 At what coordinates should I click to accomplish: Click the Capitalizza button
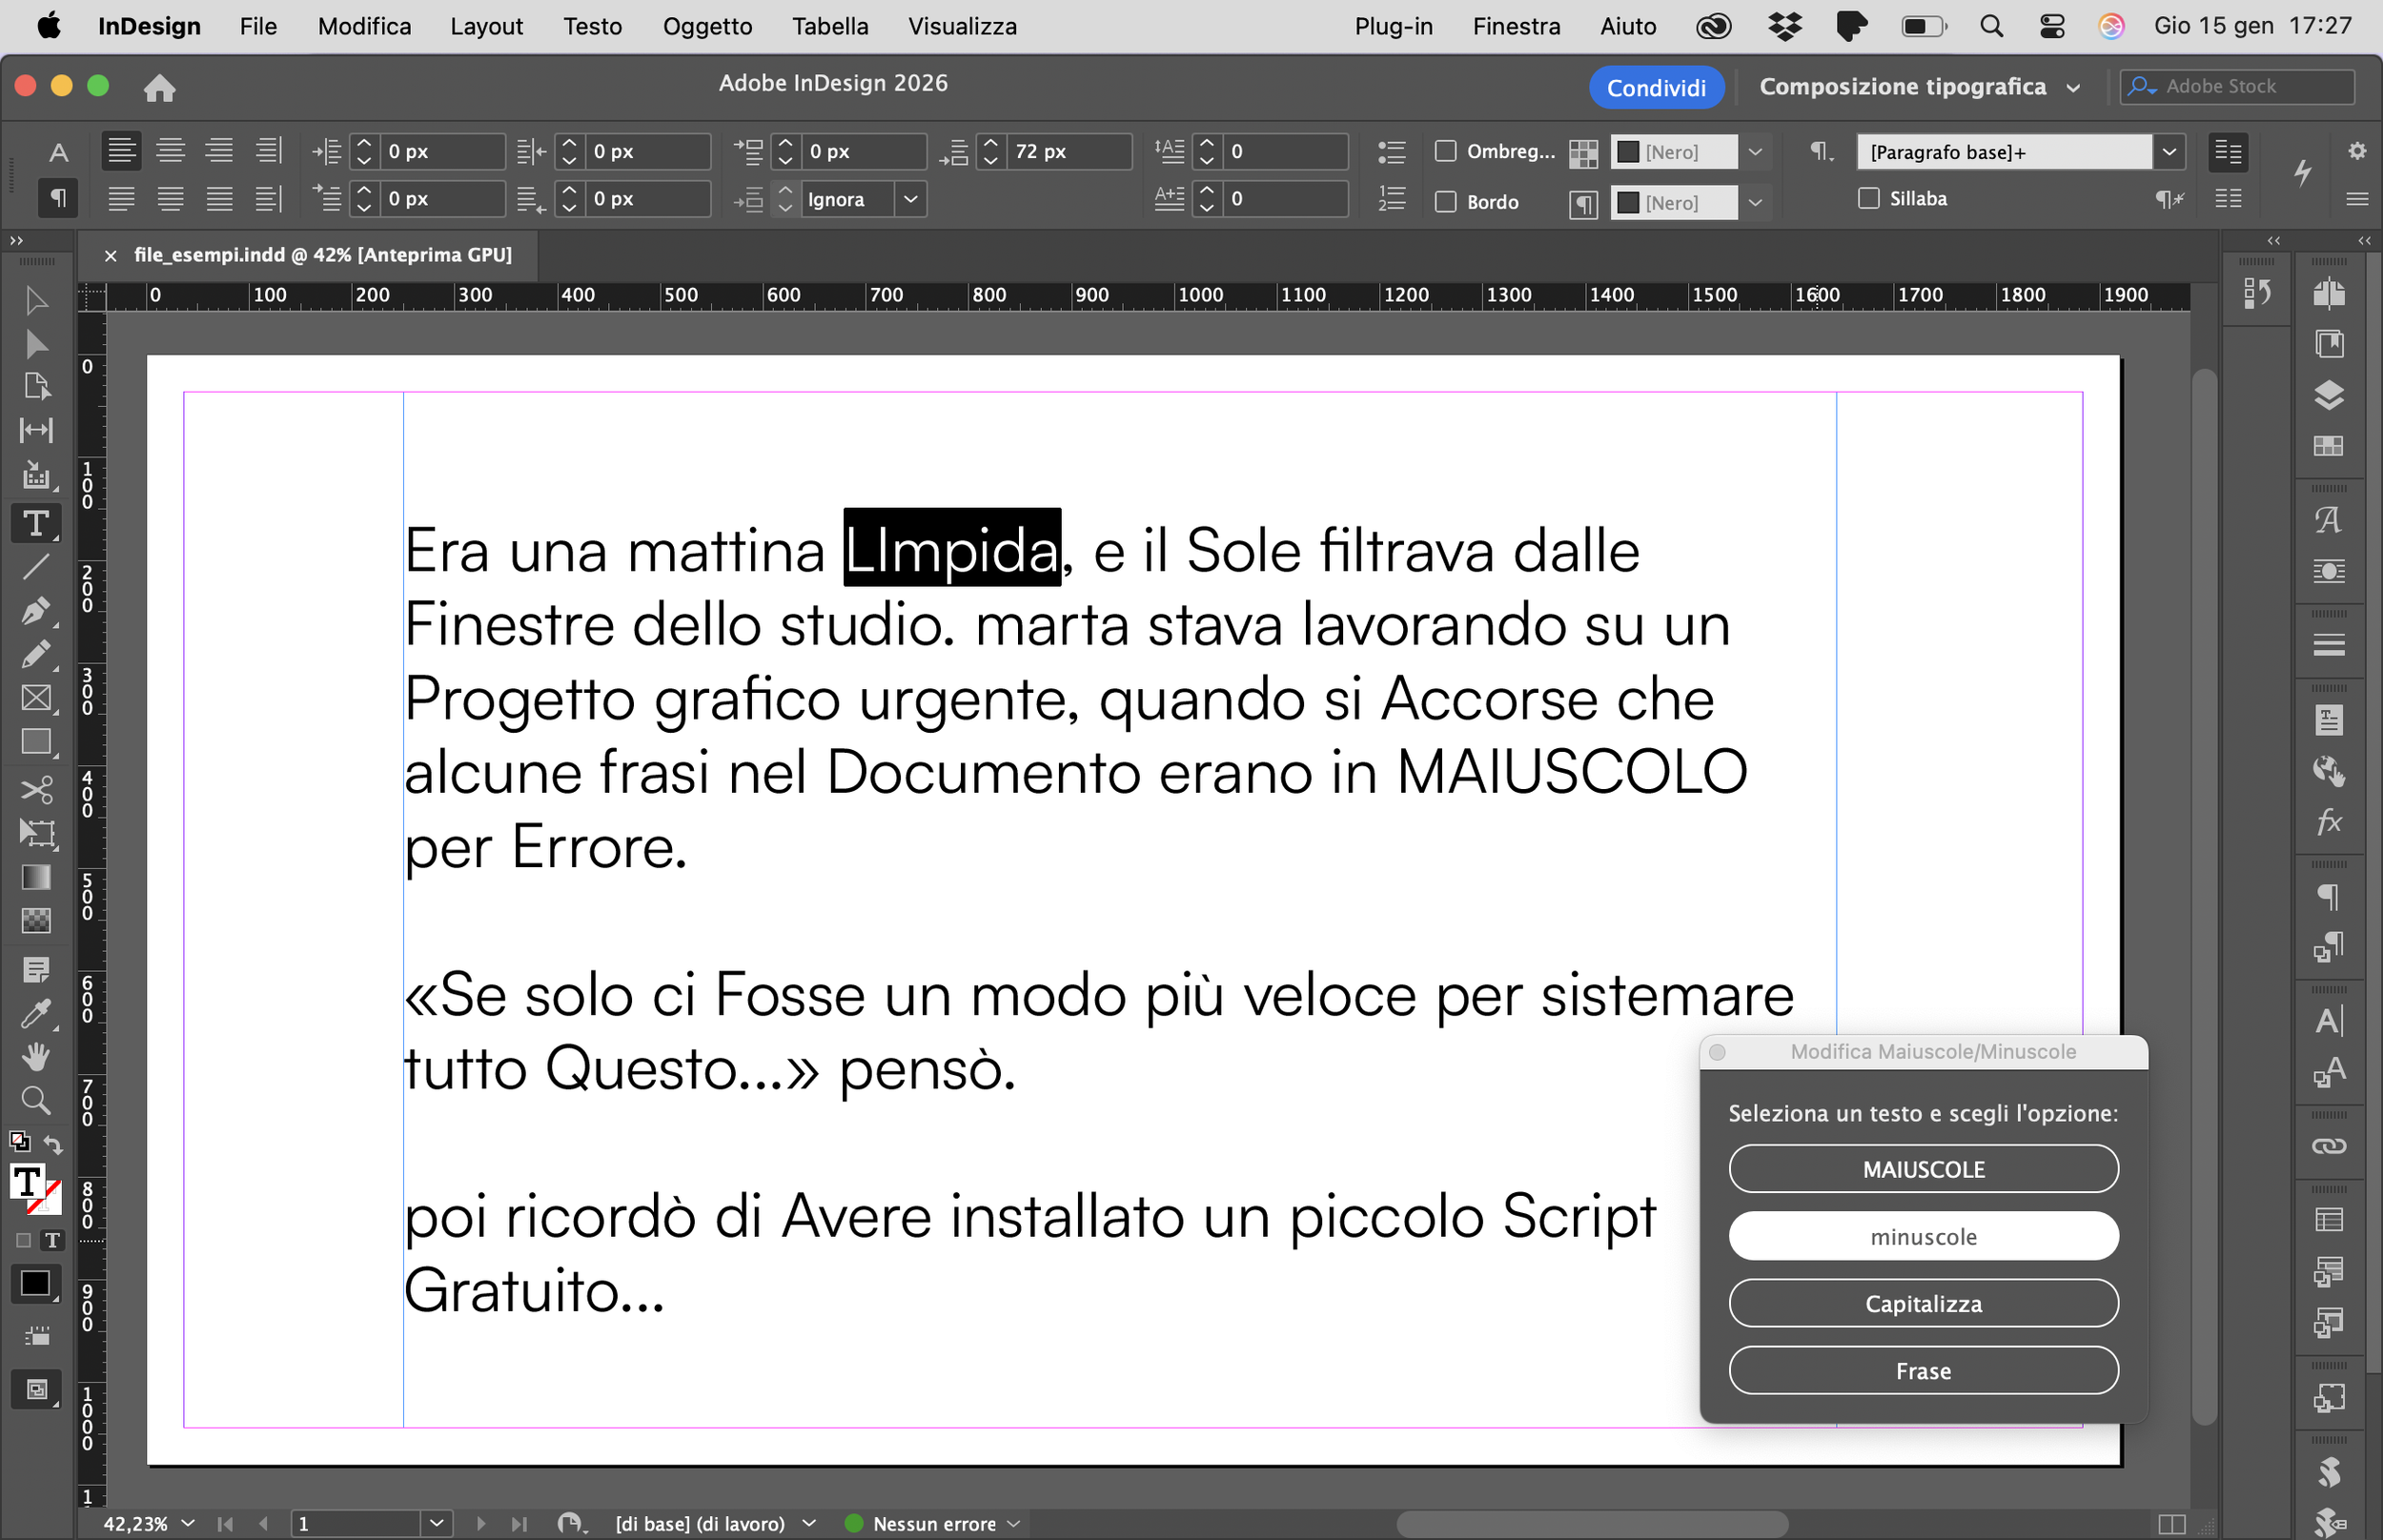click(x=1922, y=1303)
